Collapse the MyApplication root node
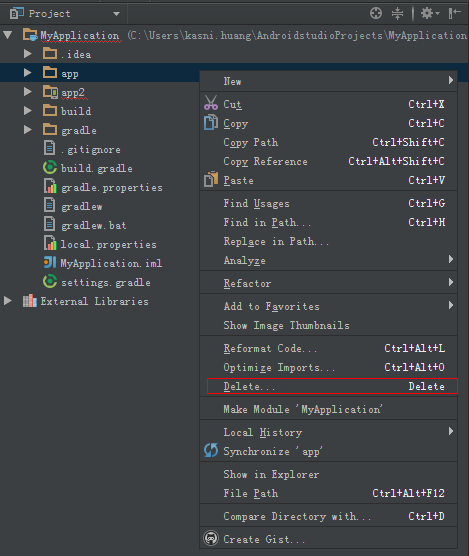This screenshot has height=556, width=469. click(x=7, y=35)
